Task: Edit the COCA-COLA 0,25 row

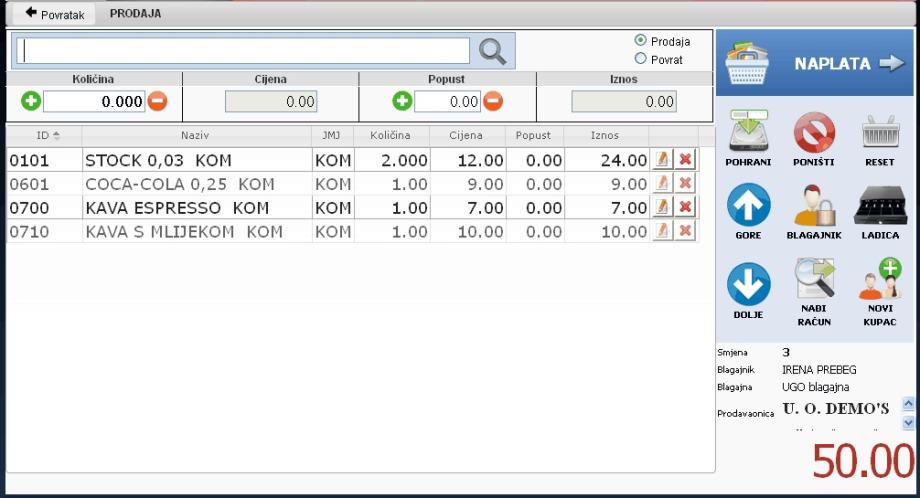Action: click(662, 183)
